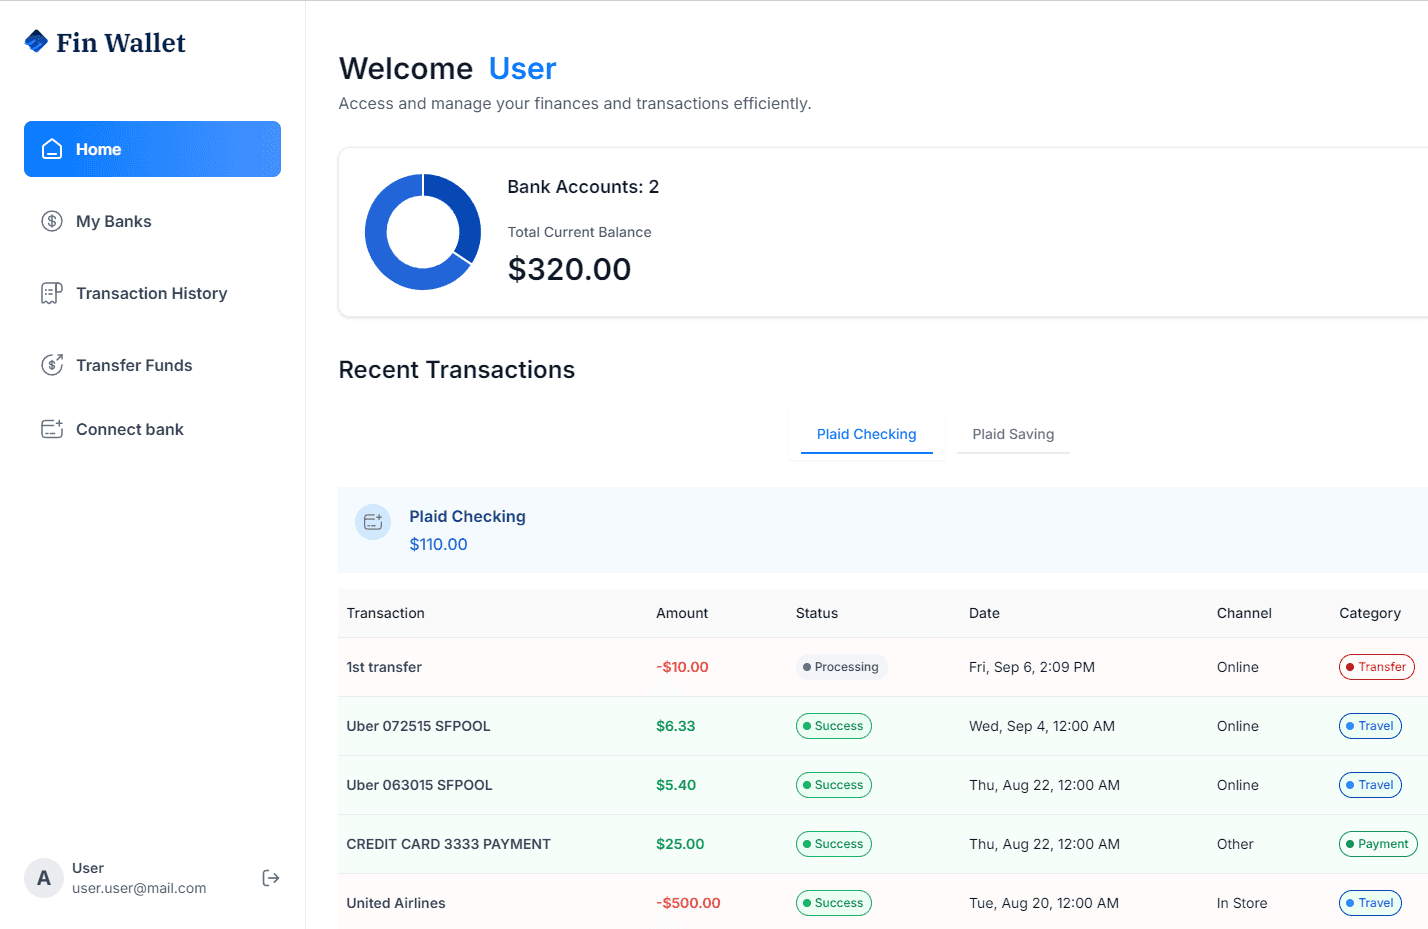The height and width of the screenshot is (929, 1428).
Task: Select the CREDIT CARD 3333 PAYMENT transaction
Action: click(x=883, y=844)
